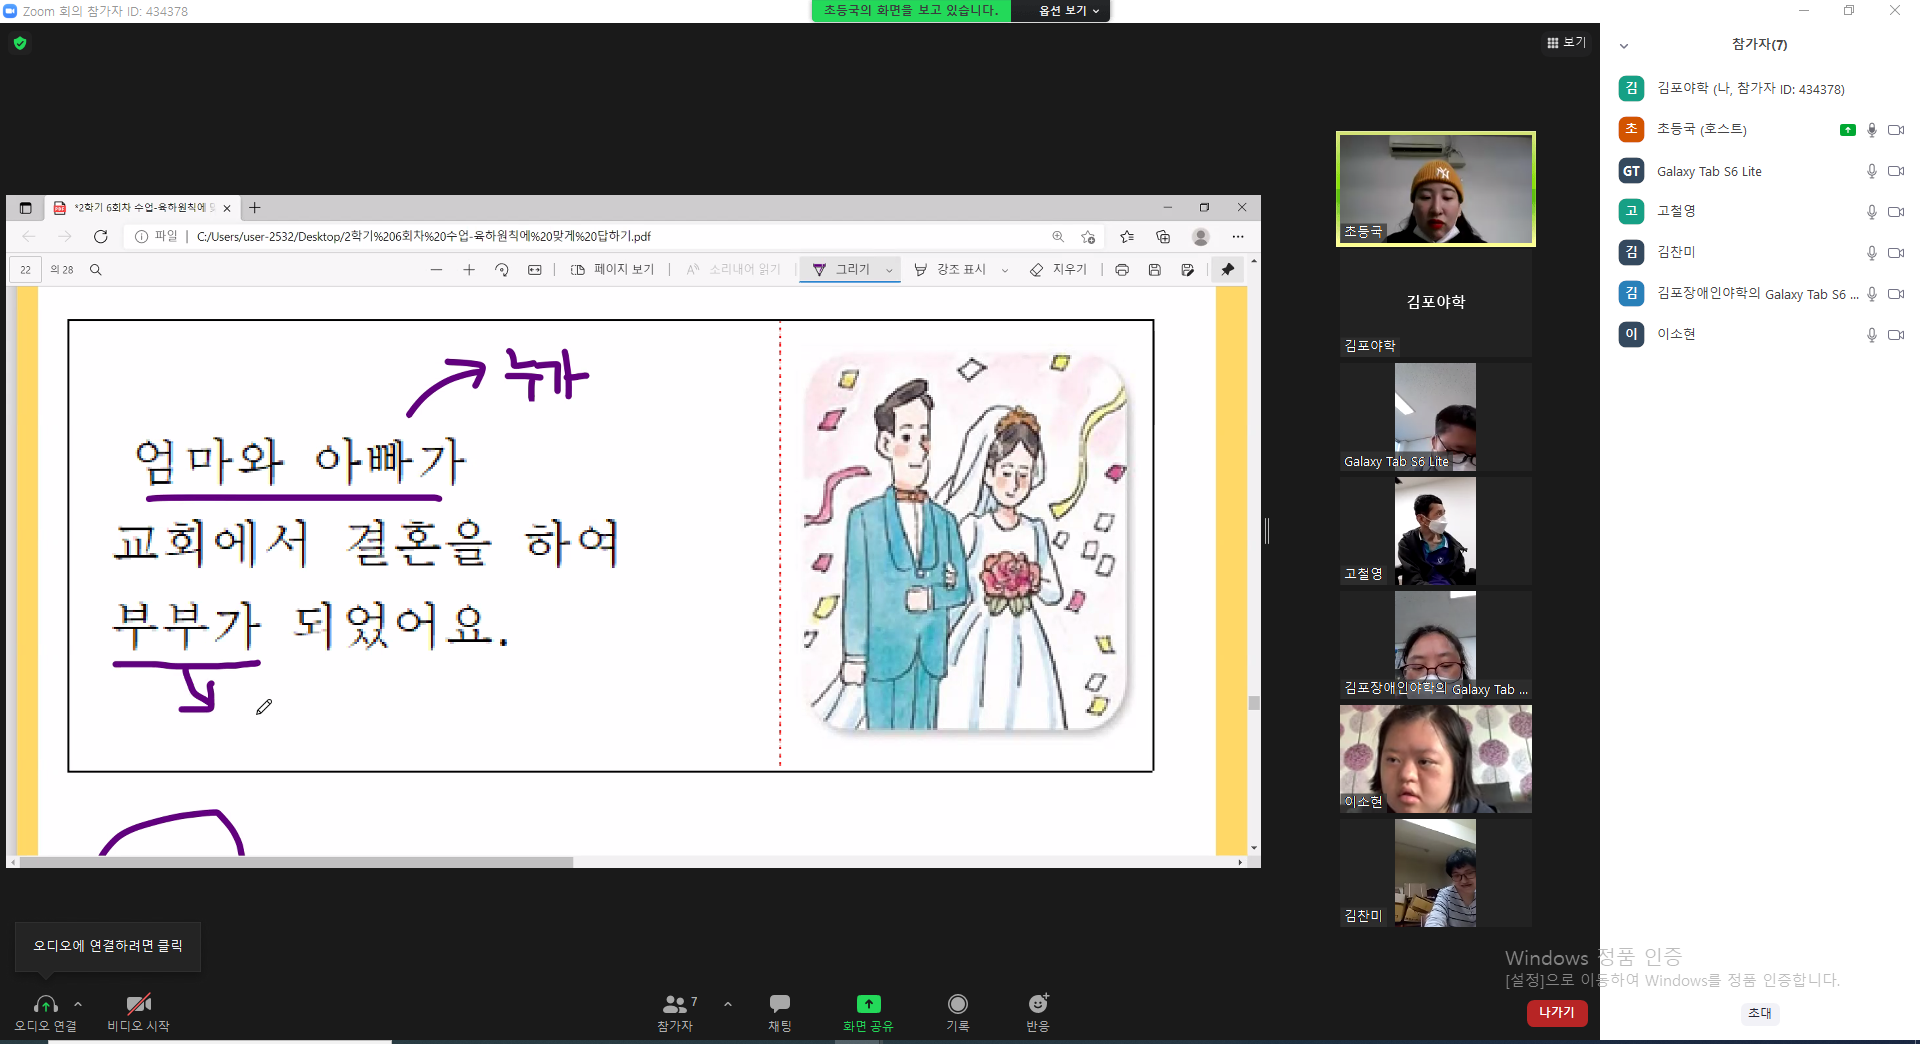Screen dimensions: 1920x1044
Task: Select the 고철영 video thumbnail
Action: [x=1436, y=531]
